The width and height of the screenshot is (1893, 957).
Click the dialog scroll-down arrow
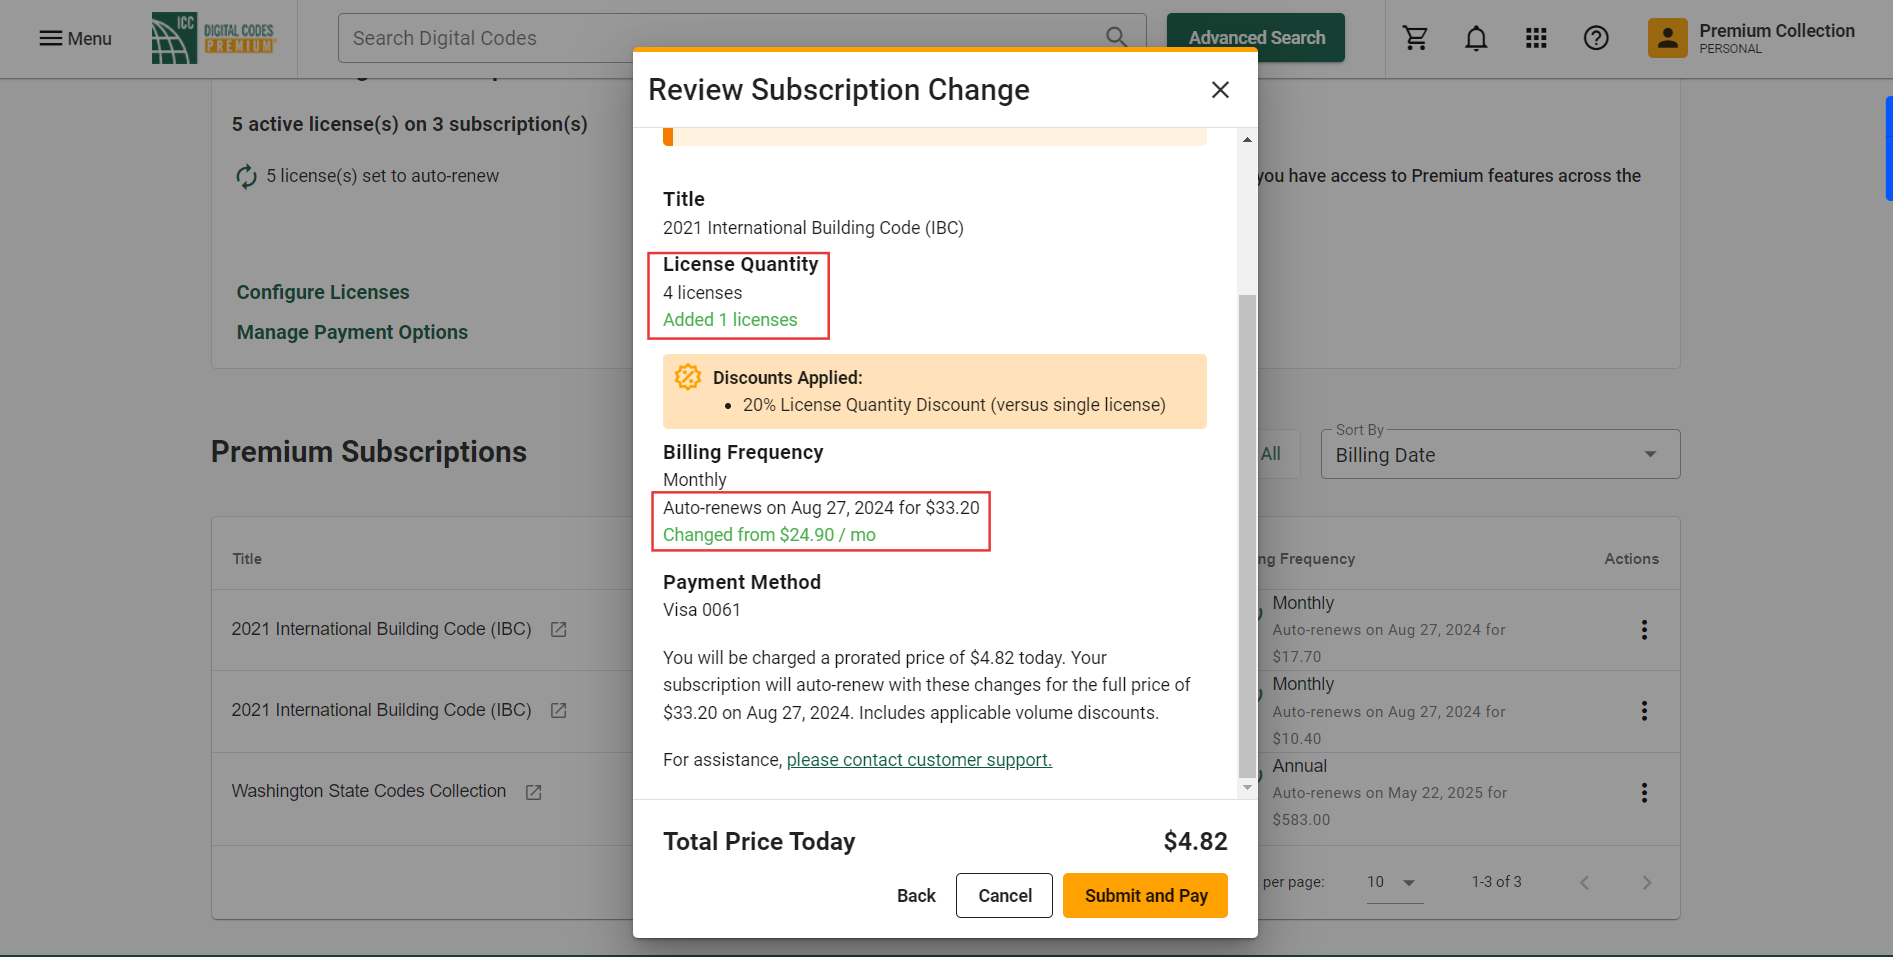coord(1247,788)
